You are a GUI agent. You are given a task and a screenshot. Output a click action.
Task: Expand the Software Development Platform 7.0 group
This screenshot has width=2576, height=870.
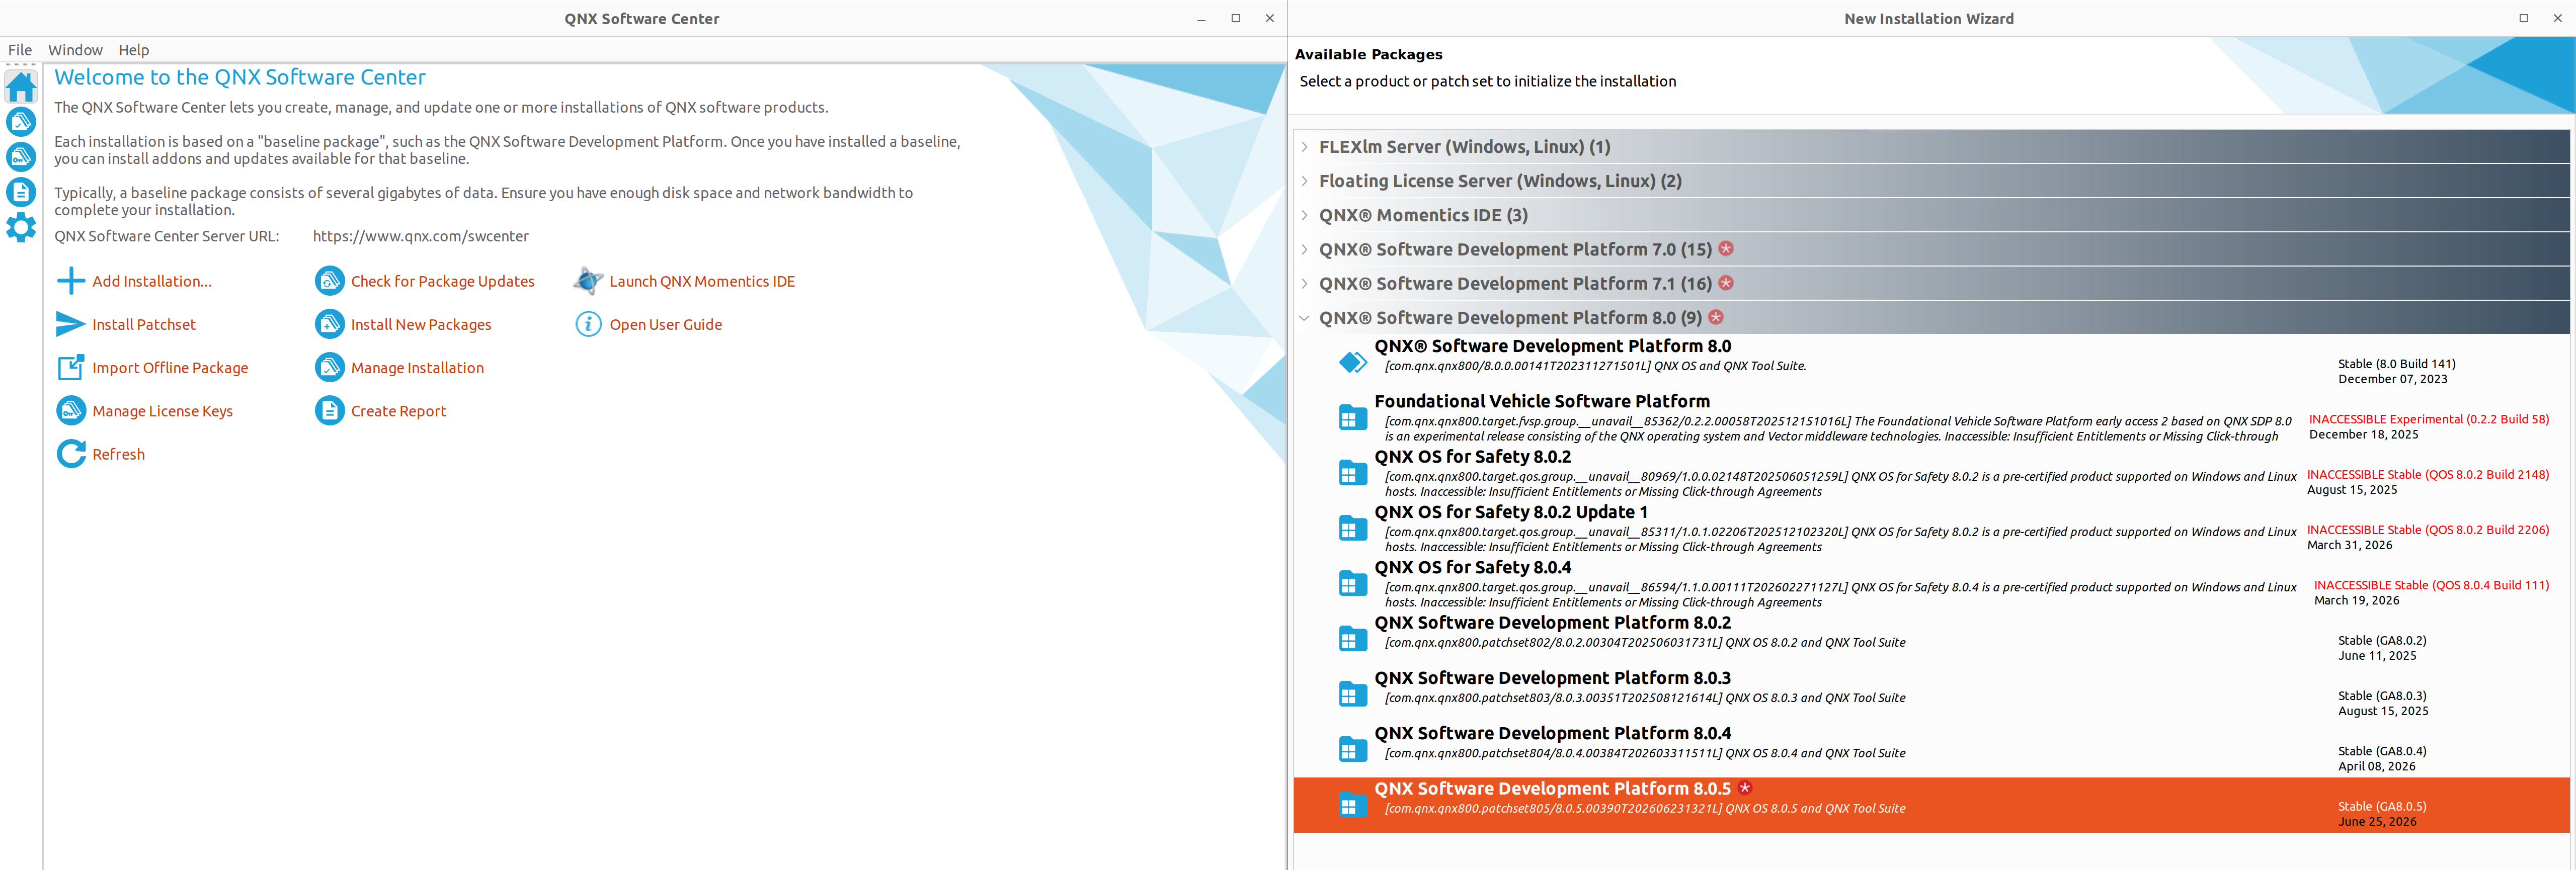[x=1304, y=249]
